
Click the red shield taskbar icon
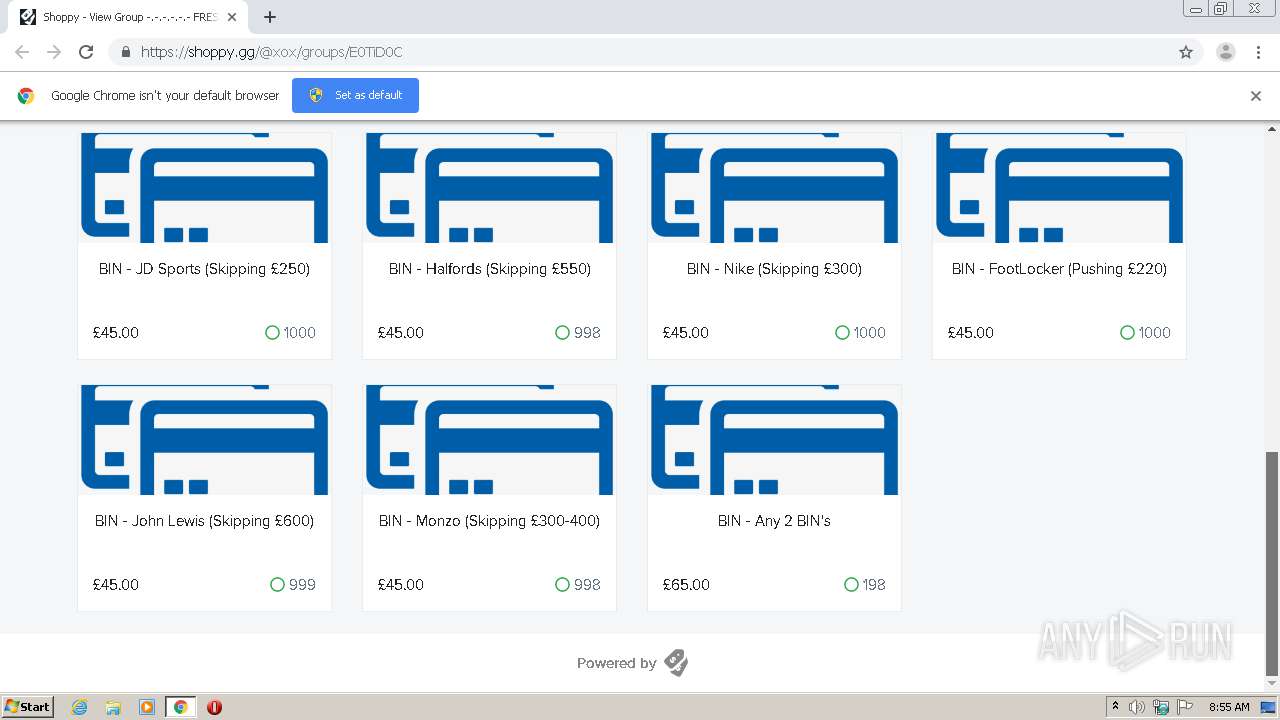[214, 707]
